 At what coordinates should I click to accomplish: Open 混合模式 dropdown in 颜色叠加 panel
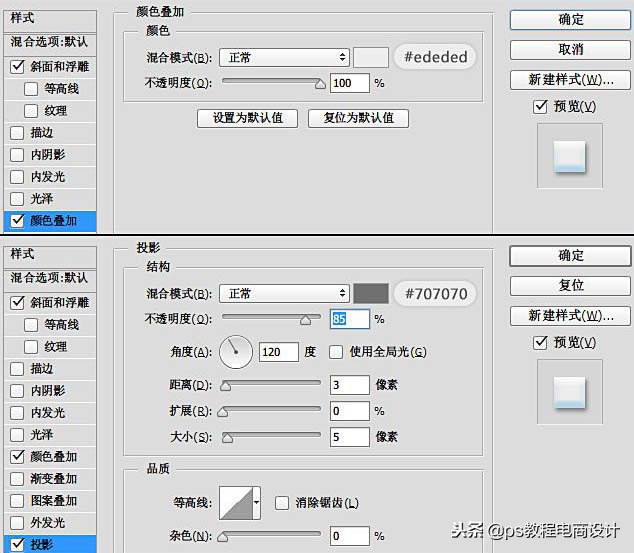pyautogui.click(x=284, y=57)
